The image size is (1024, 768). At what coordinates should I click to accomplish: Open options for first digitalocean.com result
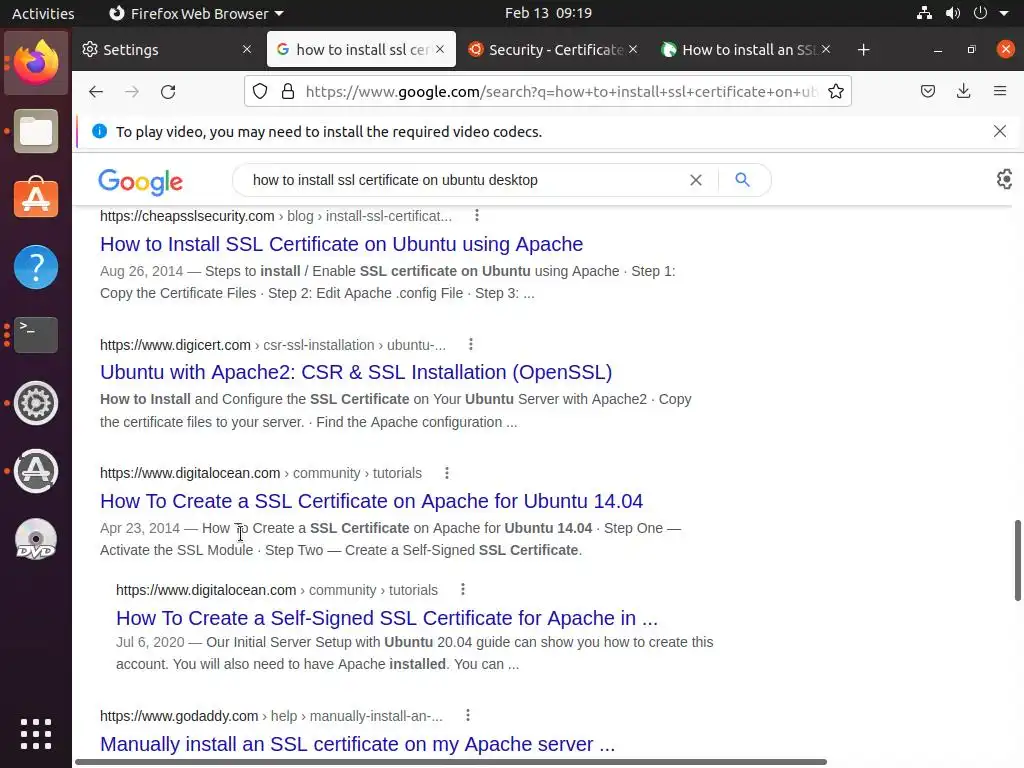[x=447, y=473]
